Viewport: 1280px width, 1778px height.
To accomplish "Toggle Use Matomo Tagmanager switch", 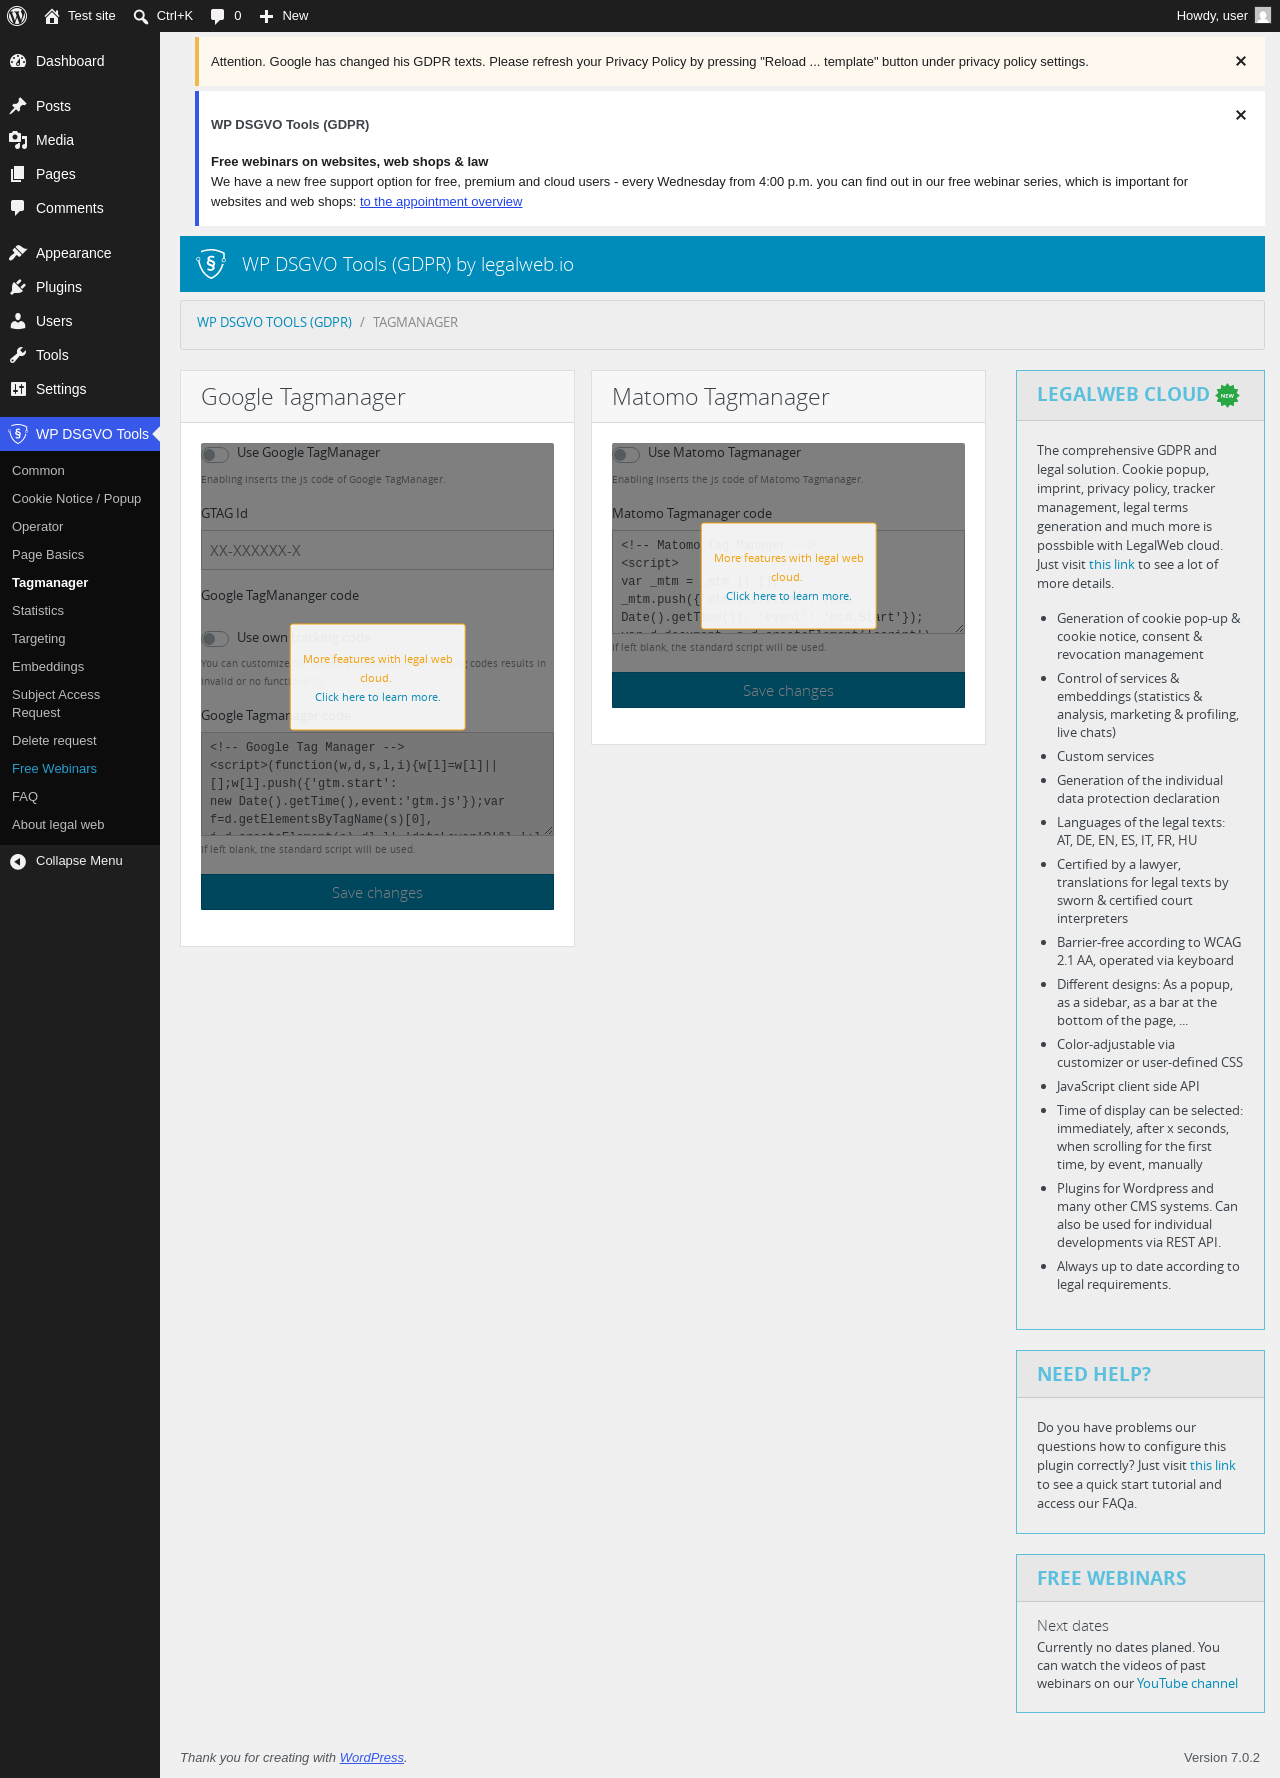I will tap(626, 455).
